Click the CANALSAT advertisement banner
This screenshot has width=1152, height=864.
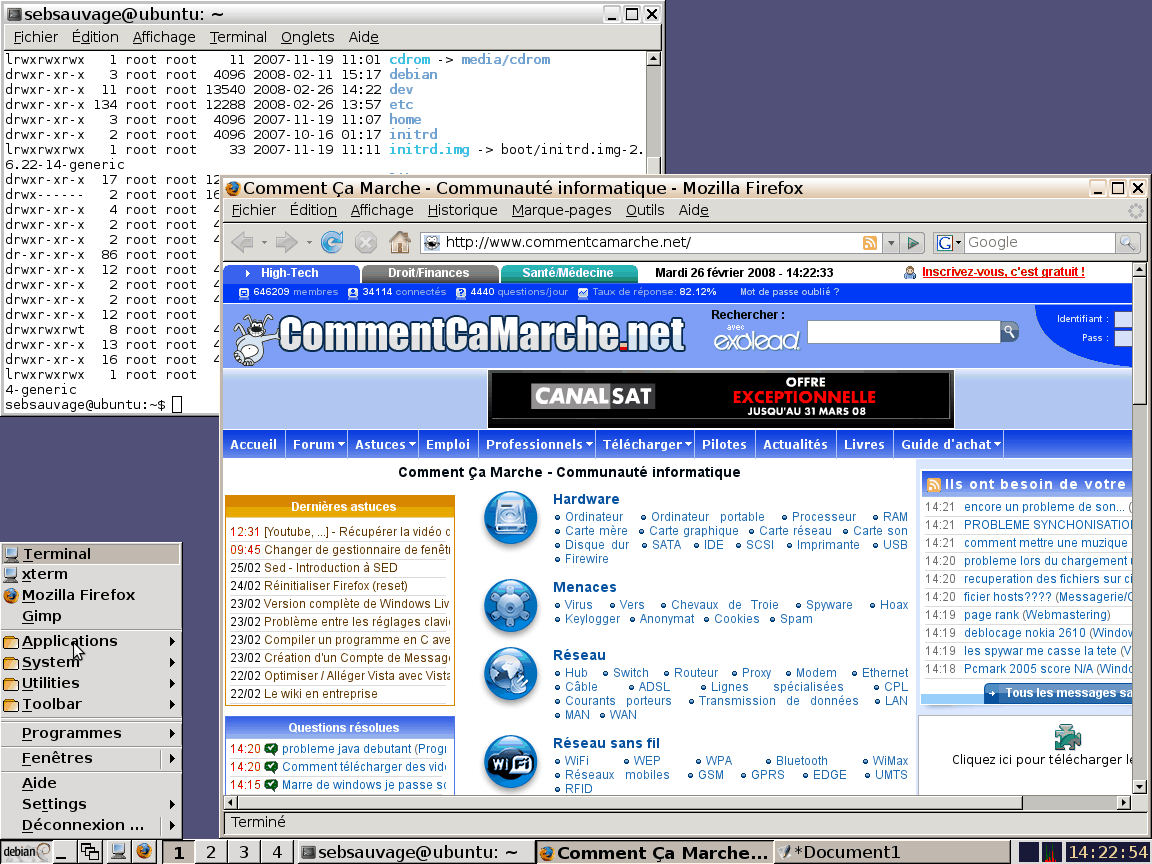click(x=721, y=399)
